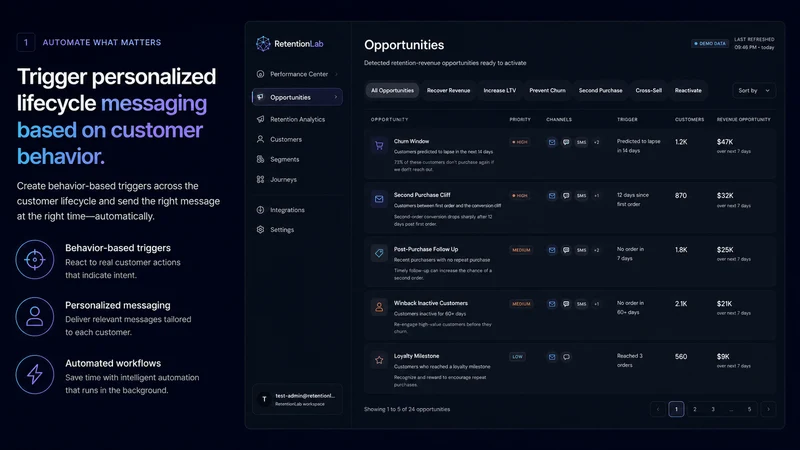Click the Integrations sidebar icon
The width and height of the screenshot is (800, 450).
click(x=260, y=210)
